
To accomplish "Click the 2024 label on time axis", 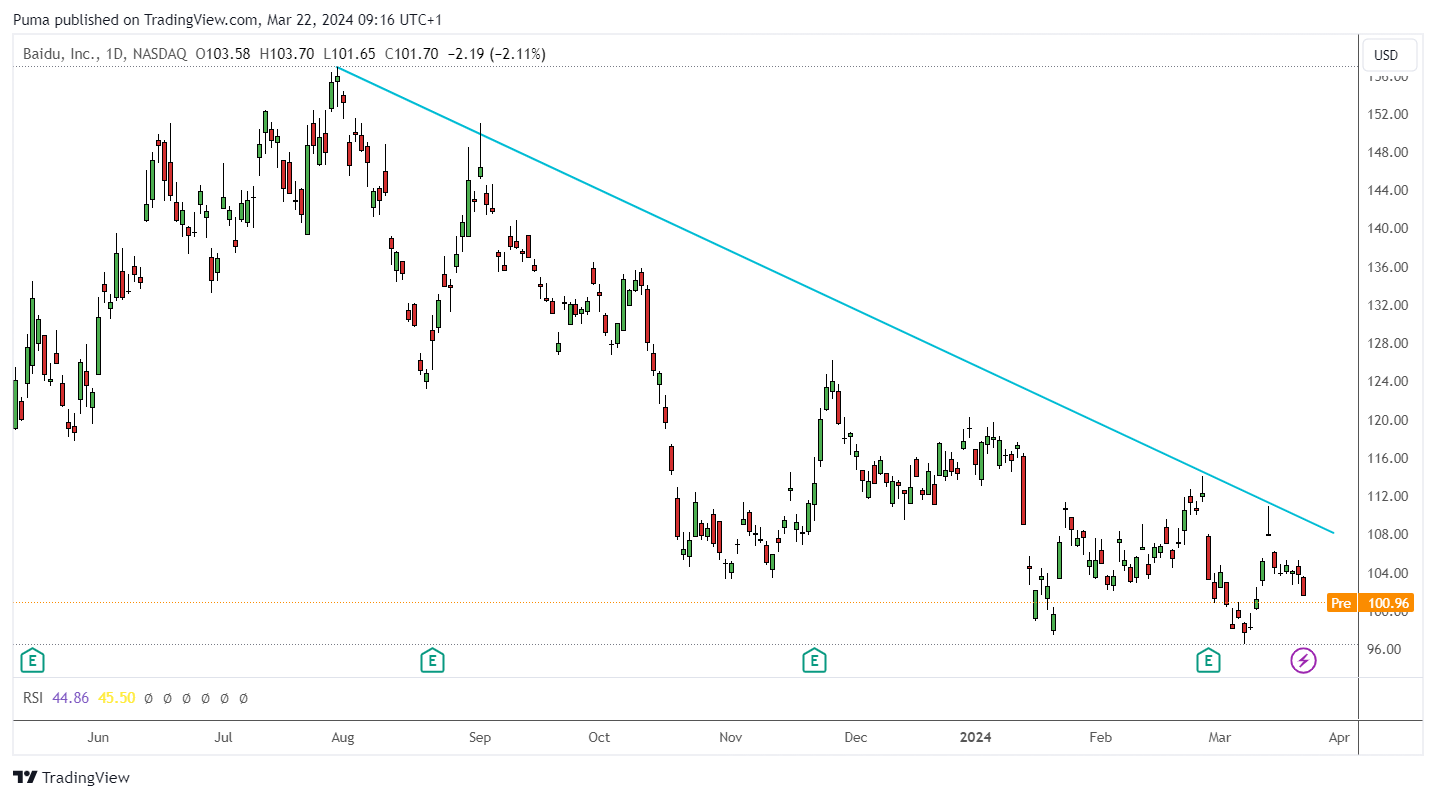I will tap(975, 737).
